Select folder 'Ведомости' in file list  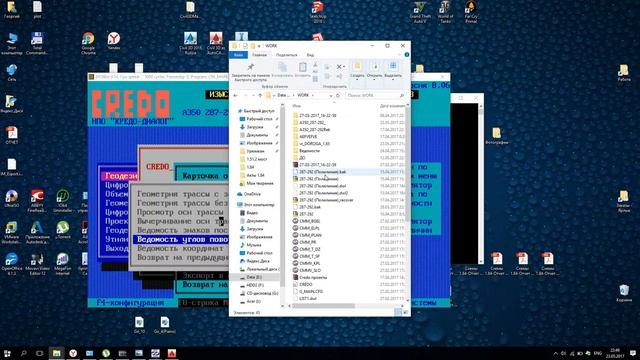(309, 151)
